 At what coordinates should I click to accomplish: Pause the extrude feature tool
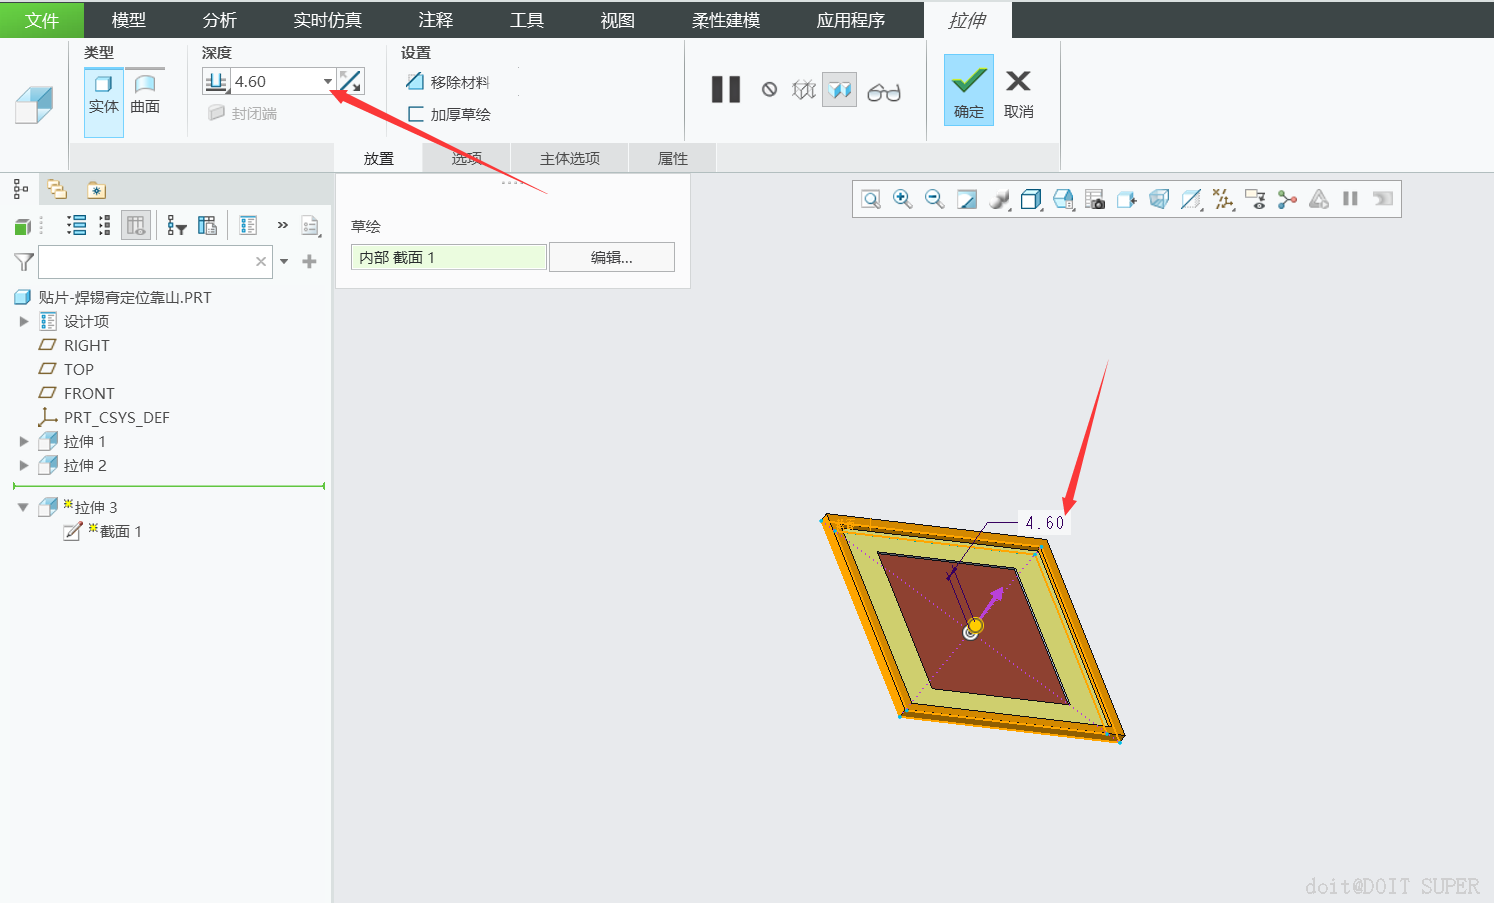[726, 90]
